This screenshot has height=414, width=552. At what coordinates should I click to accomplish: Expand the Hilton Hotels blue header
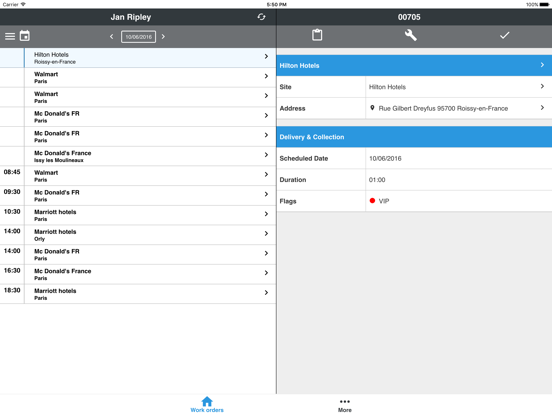point(414,65)
